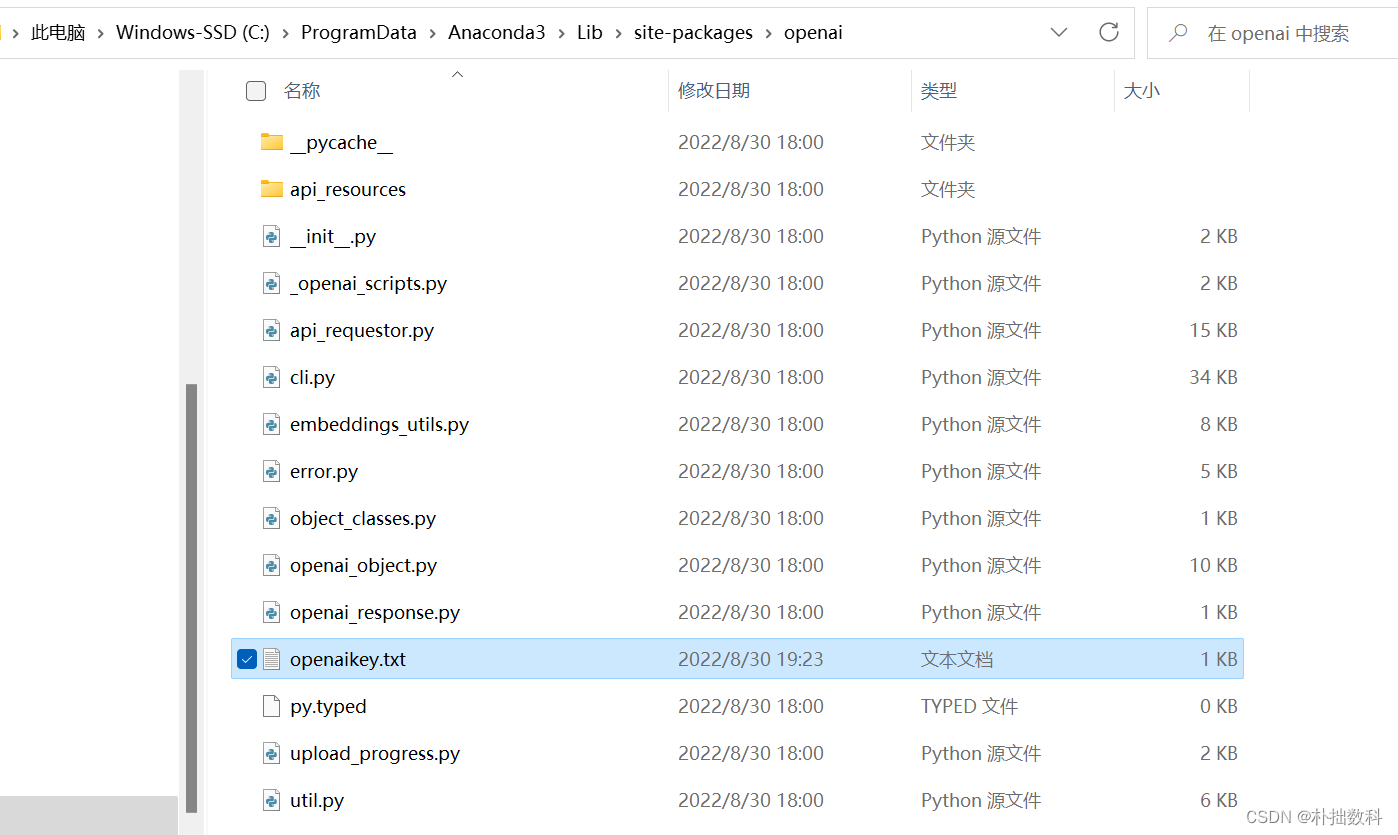
Task: Open the address bar history dropdown
Action: (x=1059, y=33)
